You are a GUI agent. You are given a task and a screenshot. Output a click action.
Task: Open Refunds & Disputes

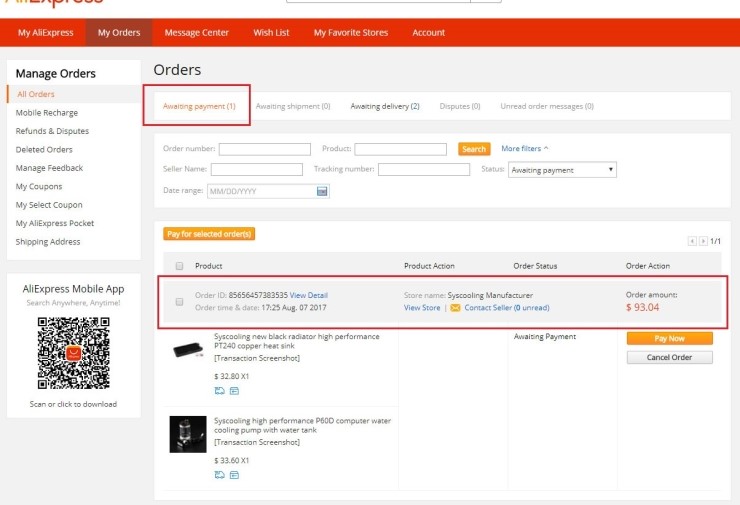coord(52,131)
